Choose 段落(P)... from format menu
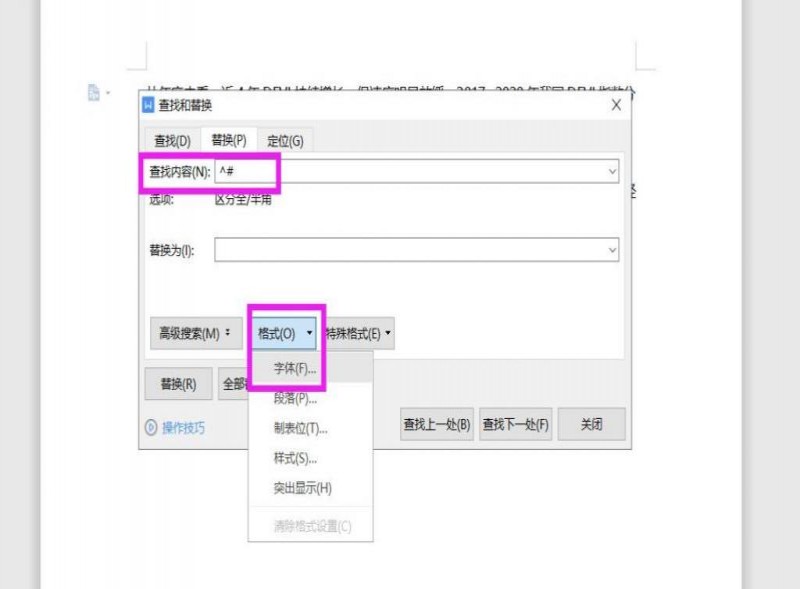The height and width of the screenshot is (589, 800). click(x=295, y=398)
